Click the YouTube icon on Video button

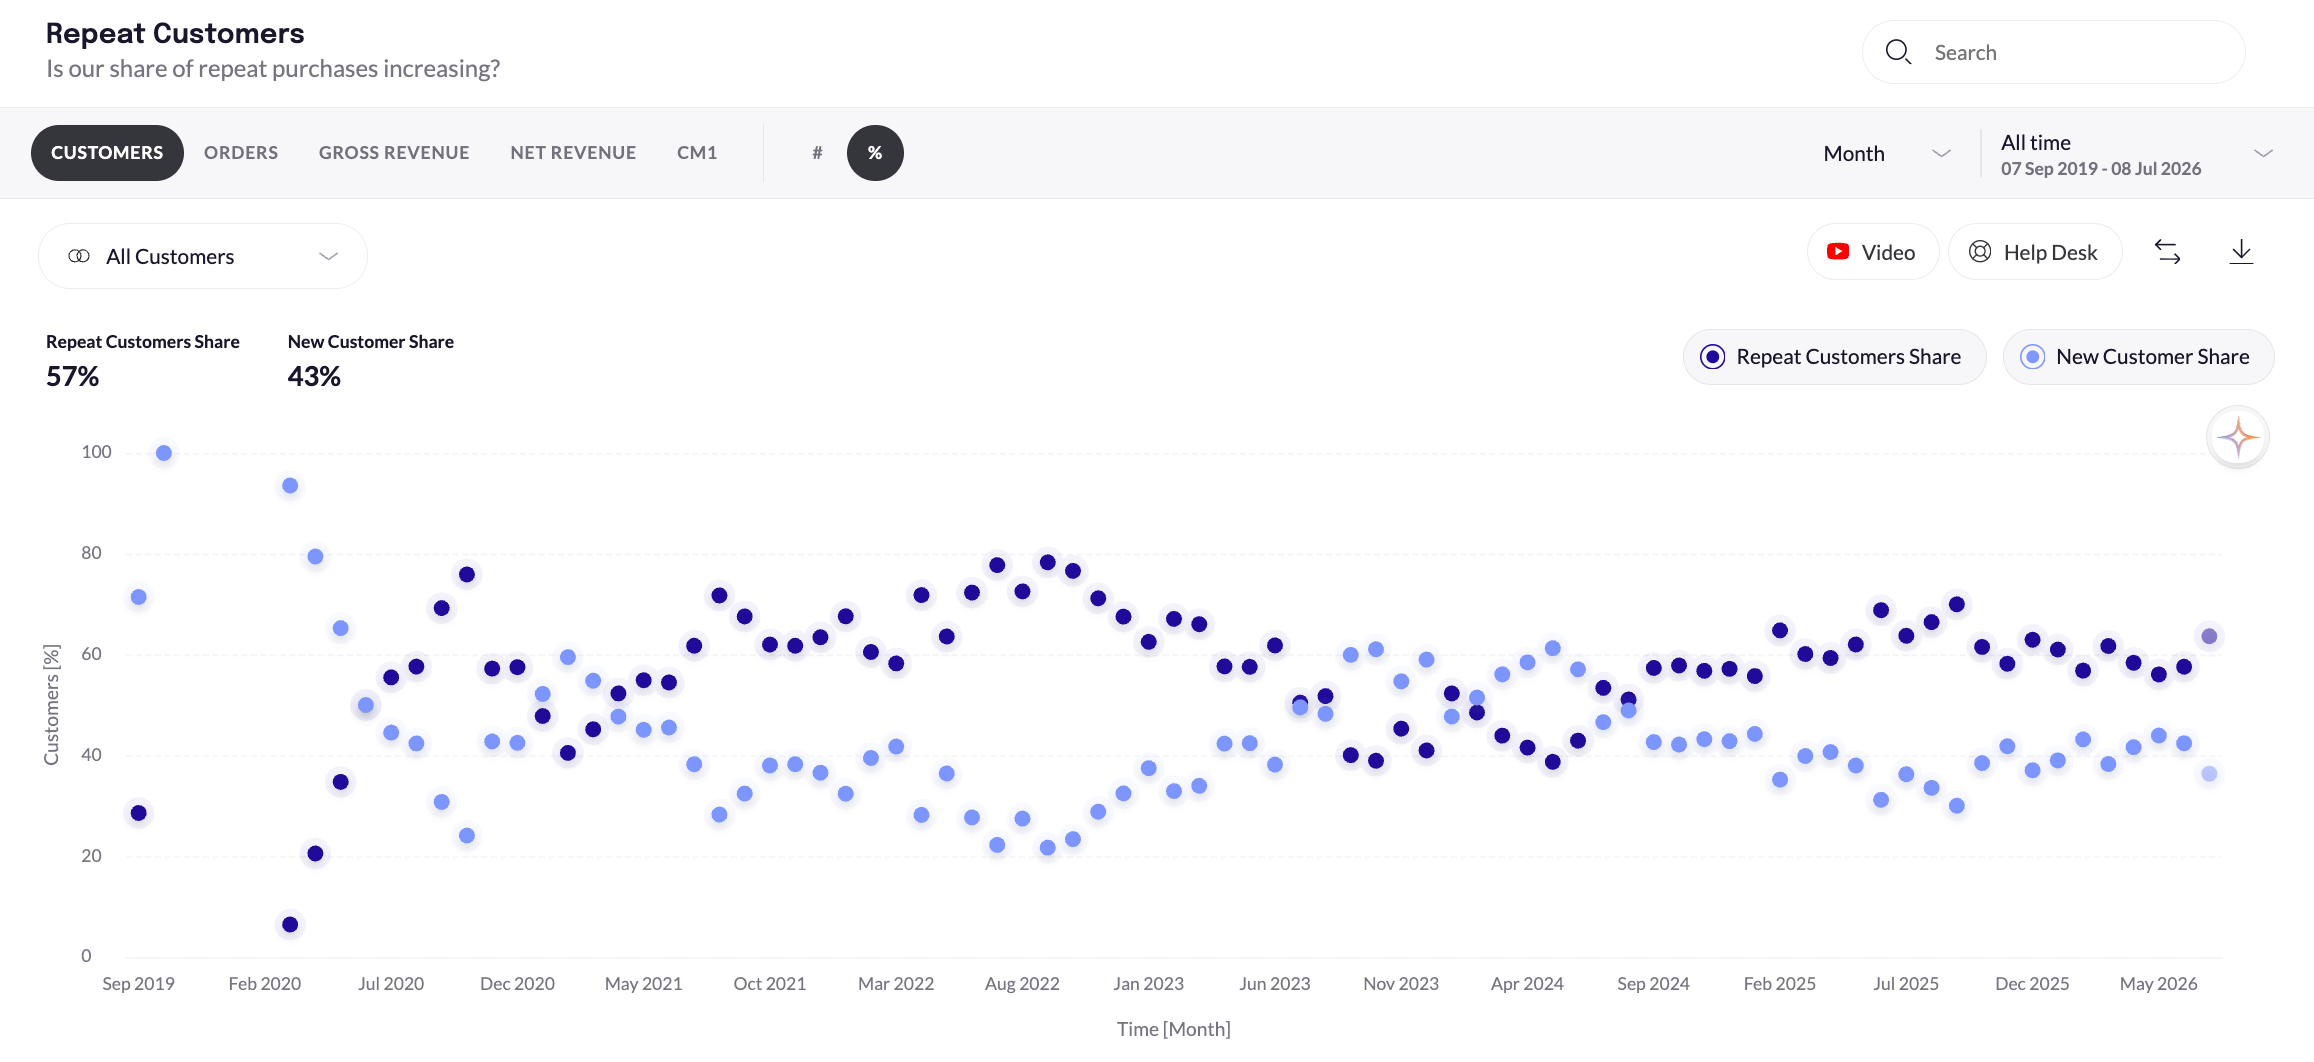click(1838, 252)
